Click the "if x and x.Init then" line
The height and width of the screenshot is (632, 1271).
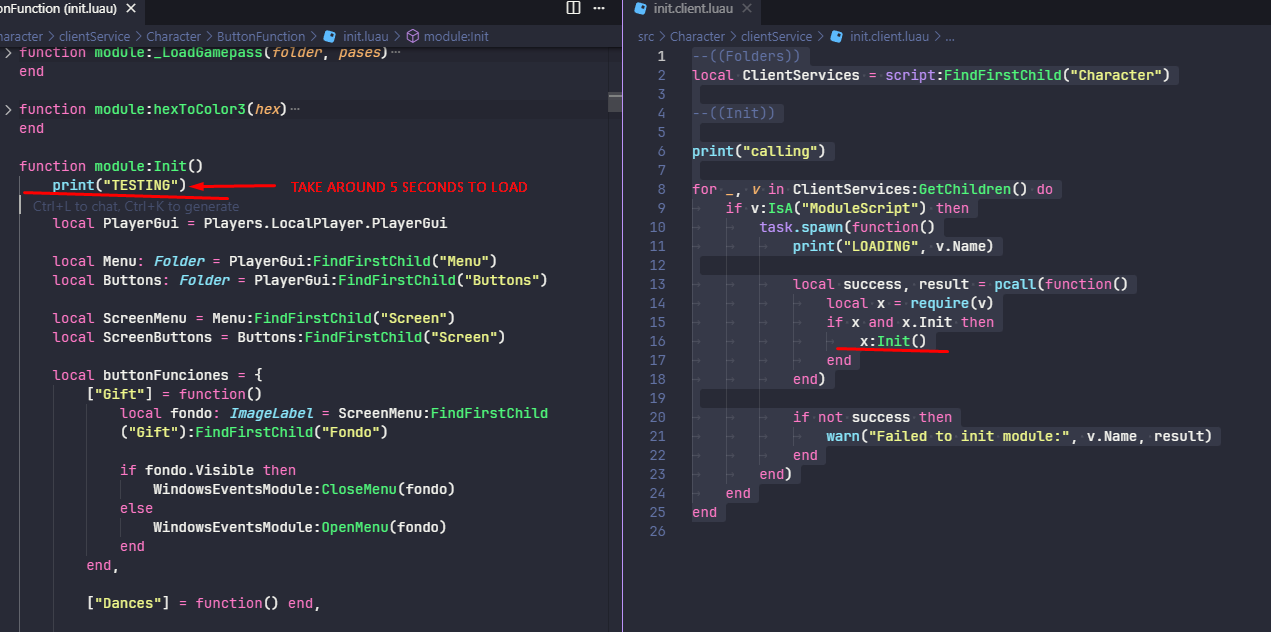(910, 322)
